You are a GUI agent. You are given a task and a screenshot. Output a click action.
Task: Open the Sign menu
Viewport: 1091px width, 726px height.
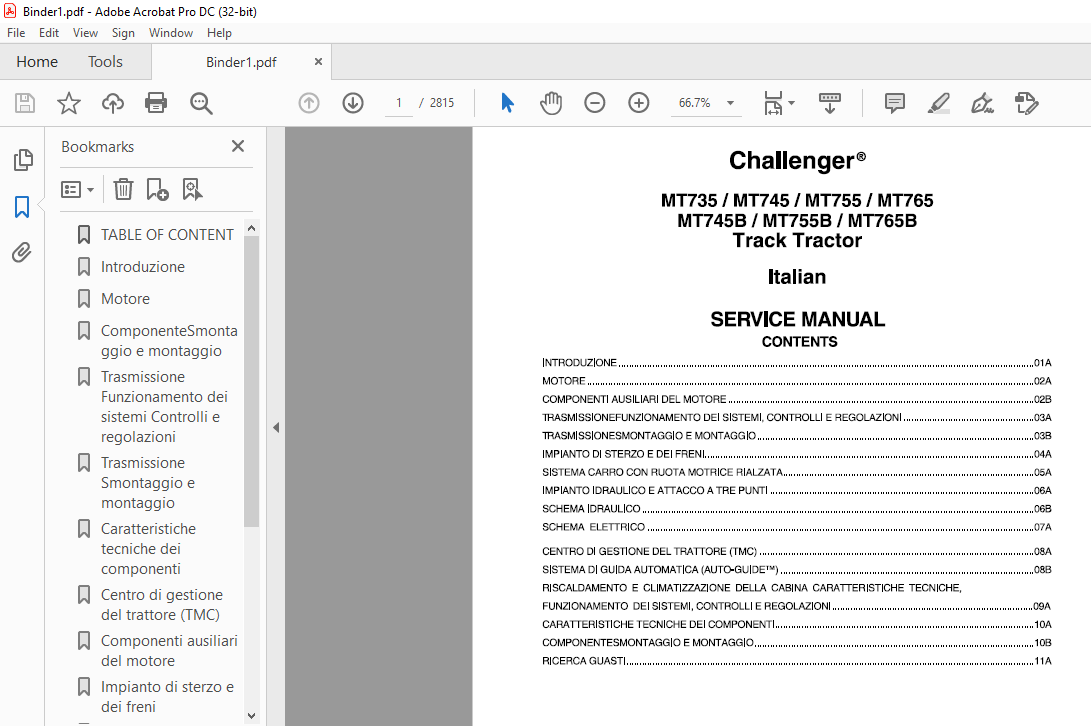(x=123, y=33)
